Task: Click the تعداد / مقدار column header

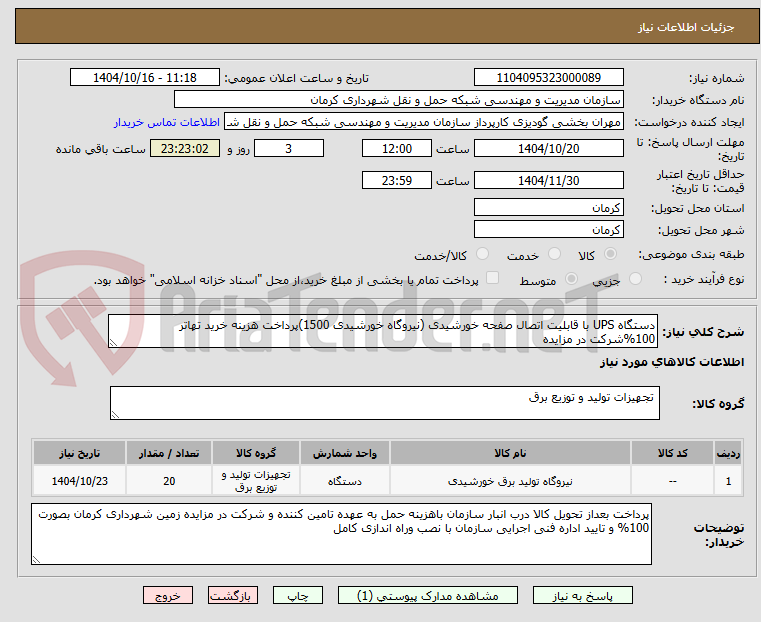Action: pyautogui.click(x=169, y=453)
